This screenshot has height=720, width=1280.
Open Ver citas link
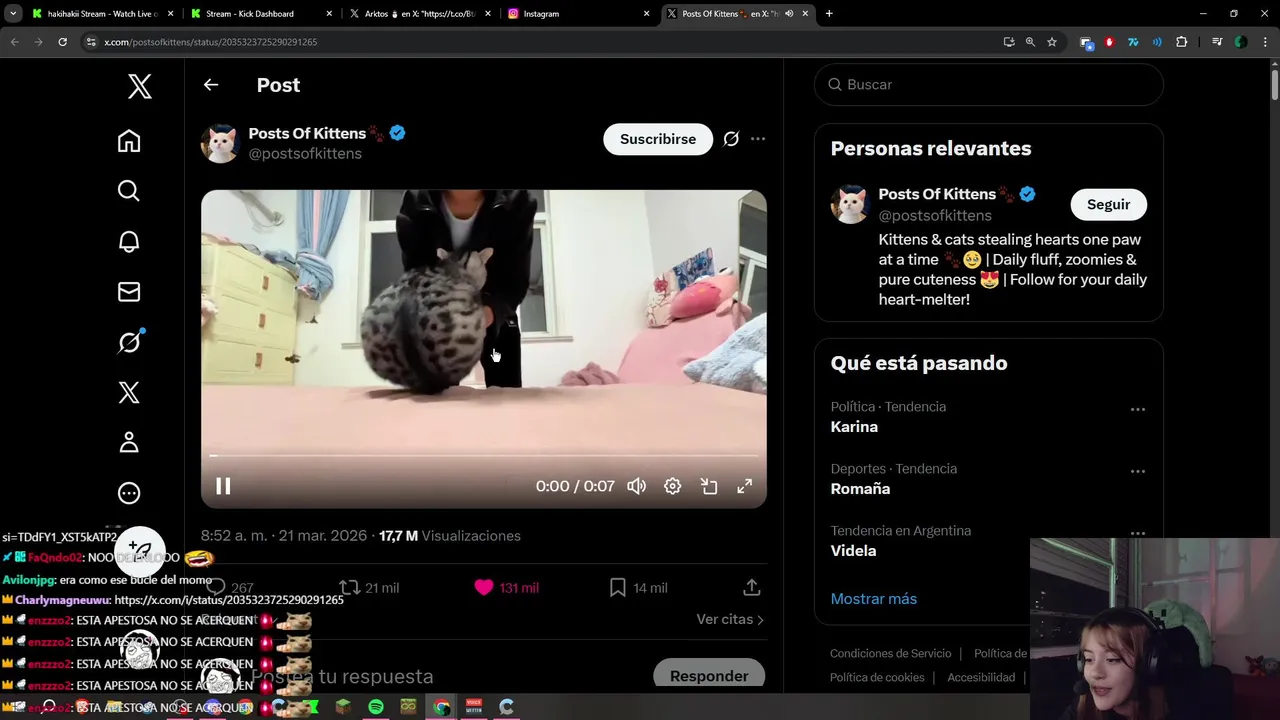coord(730,620)
